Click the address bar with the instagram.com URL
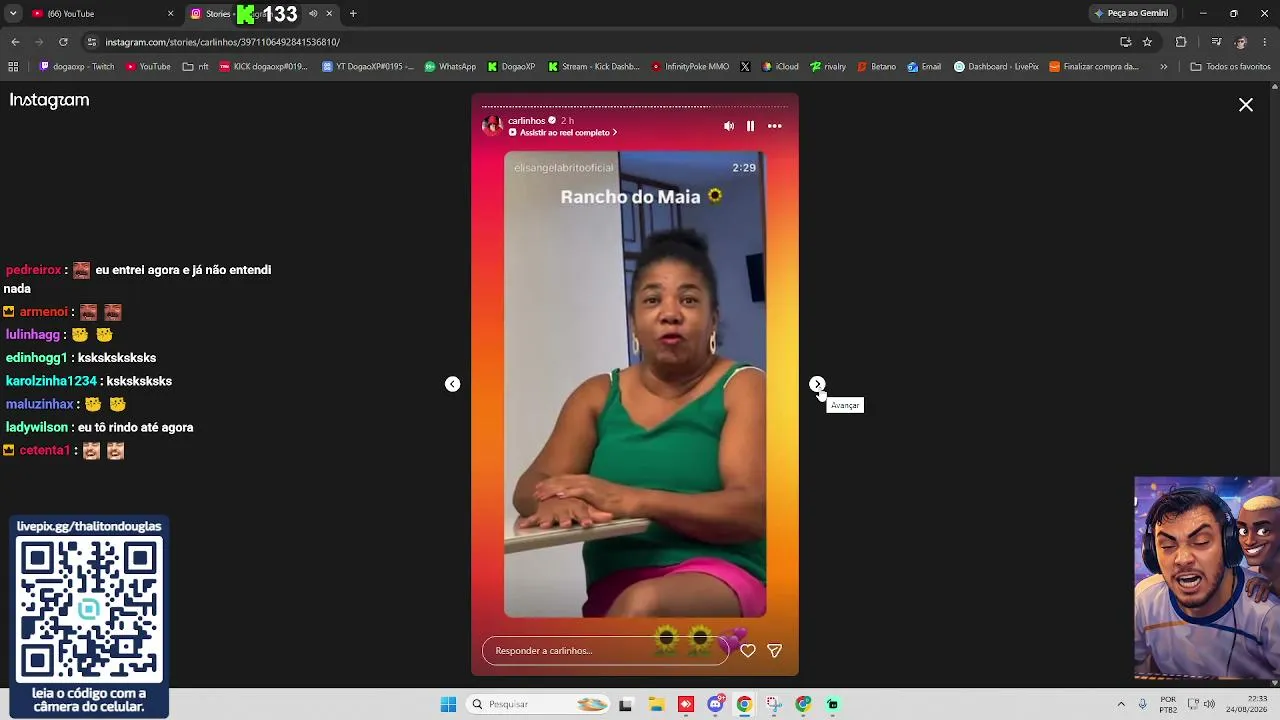1280x720 pixels. [x=600, y=42]
